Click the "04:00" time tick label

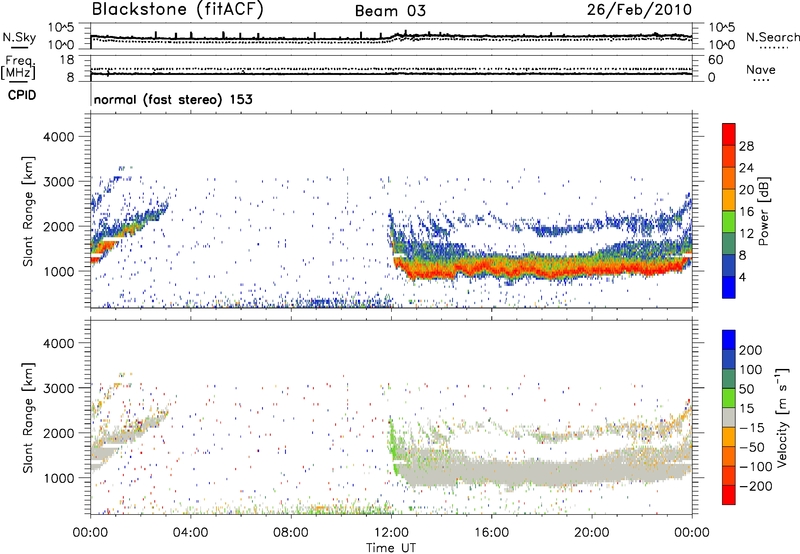point(190,533)
